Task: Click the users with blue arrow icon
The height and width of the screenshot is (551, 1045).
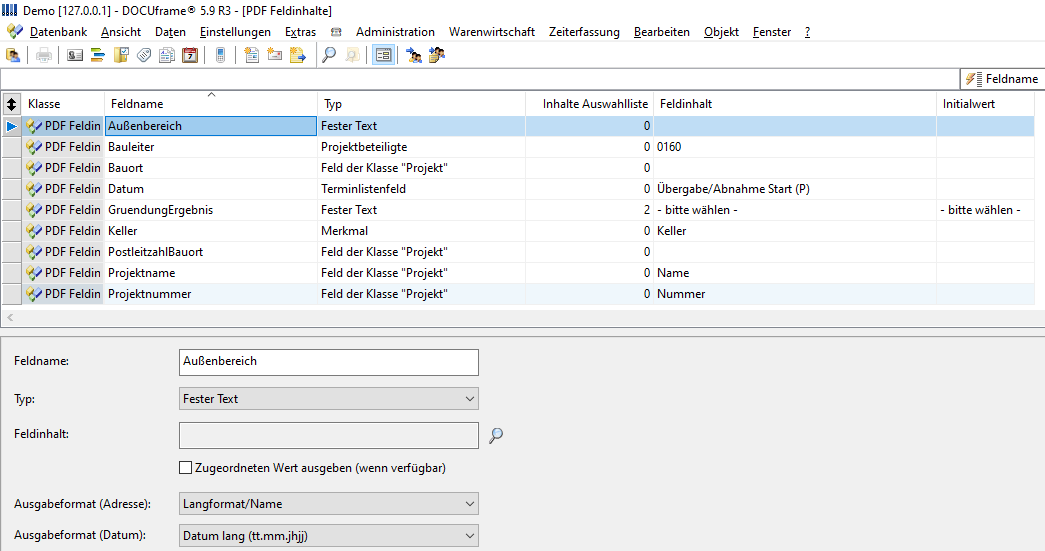Action: (x=414, y=55)
